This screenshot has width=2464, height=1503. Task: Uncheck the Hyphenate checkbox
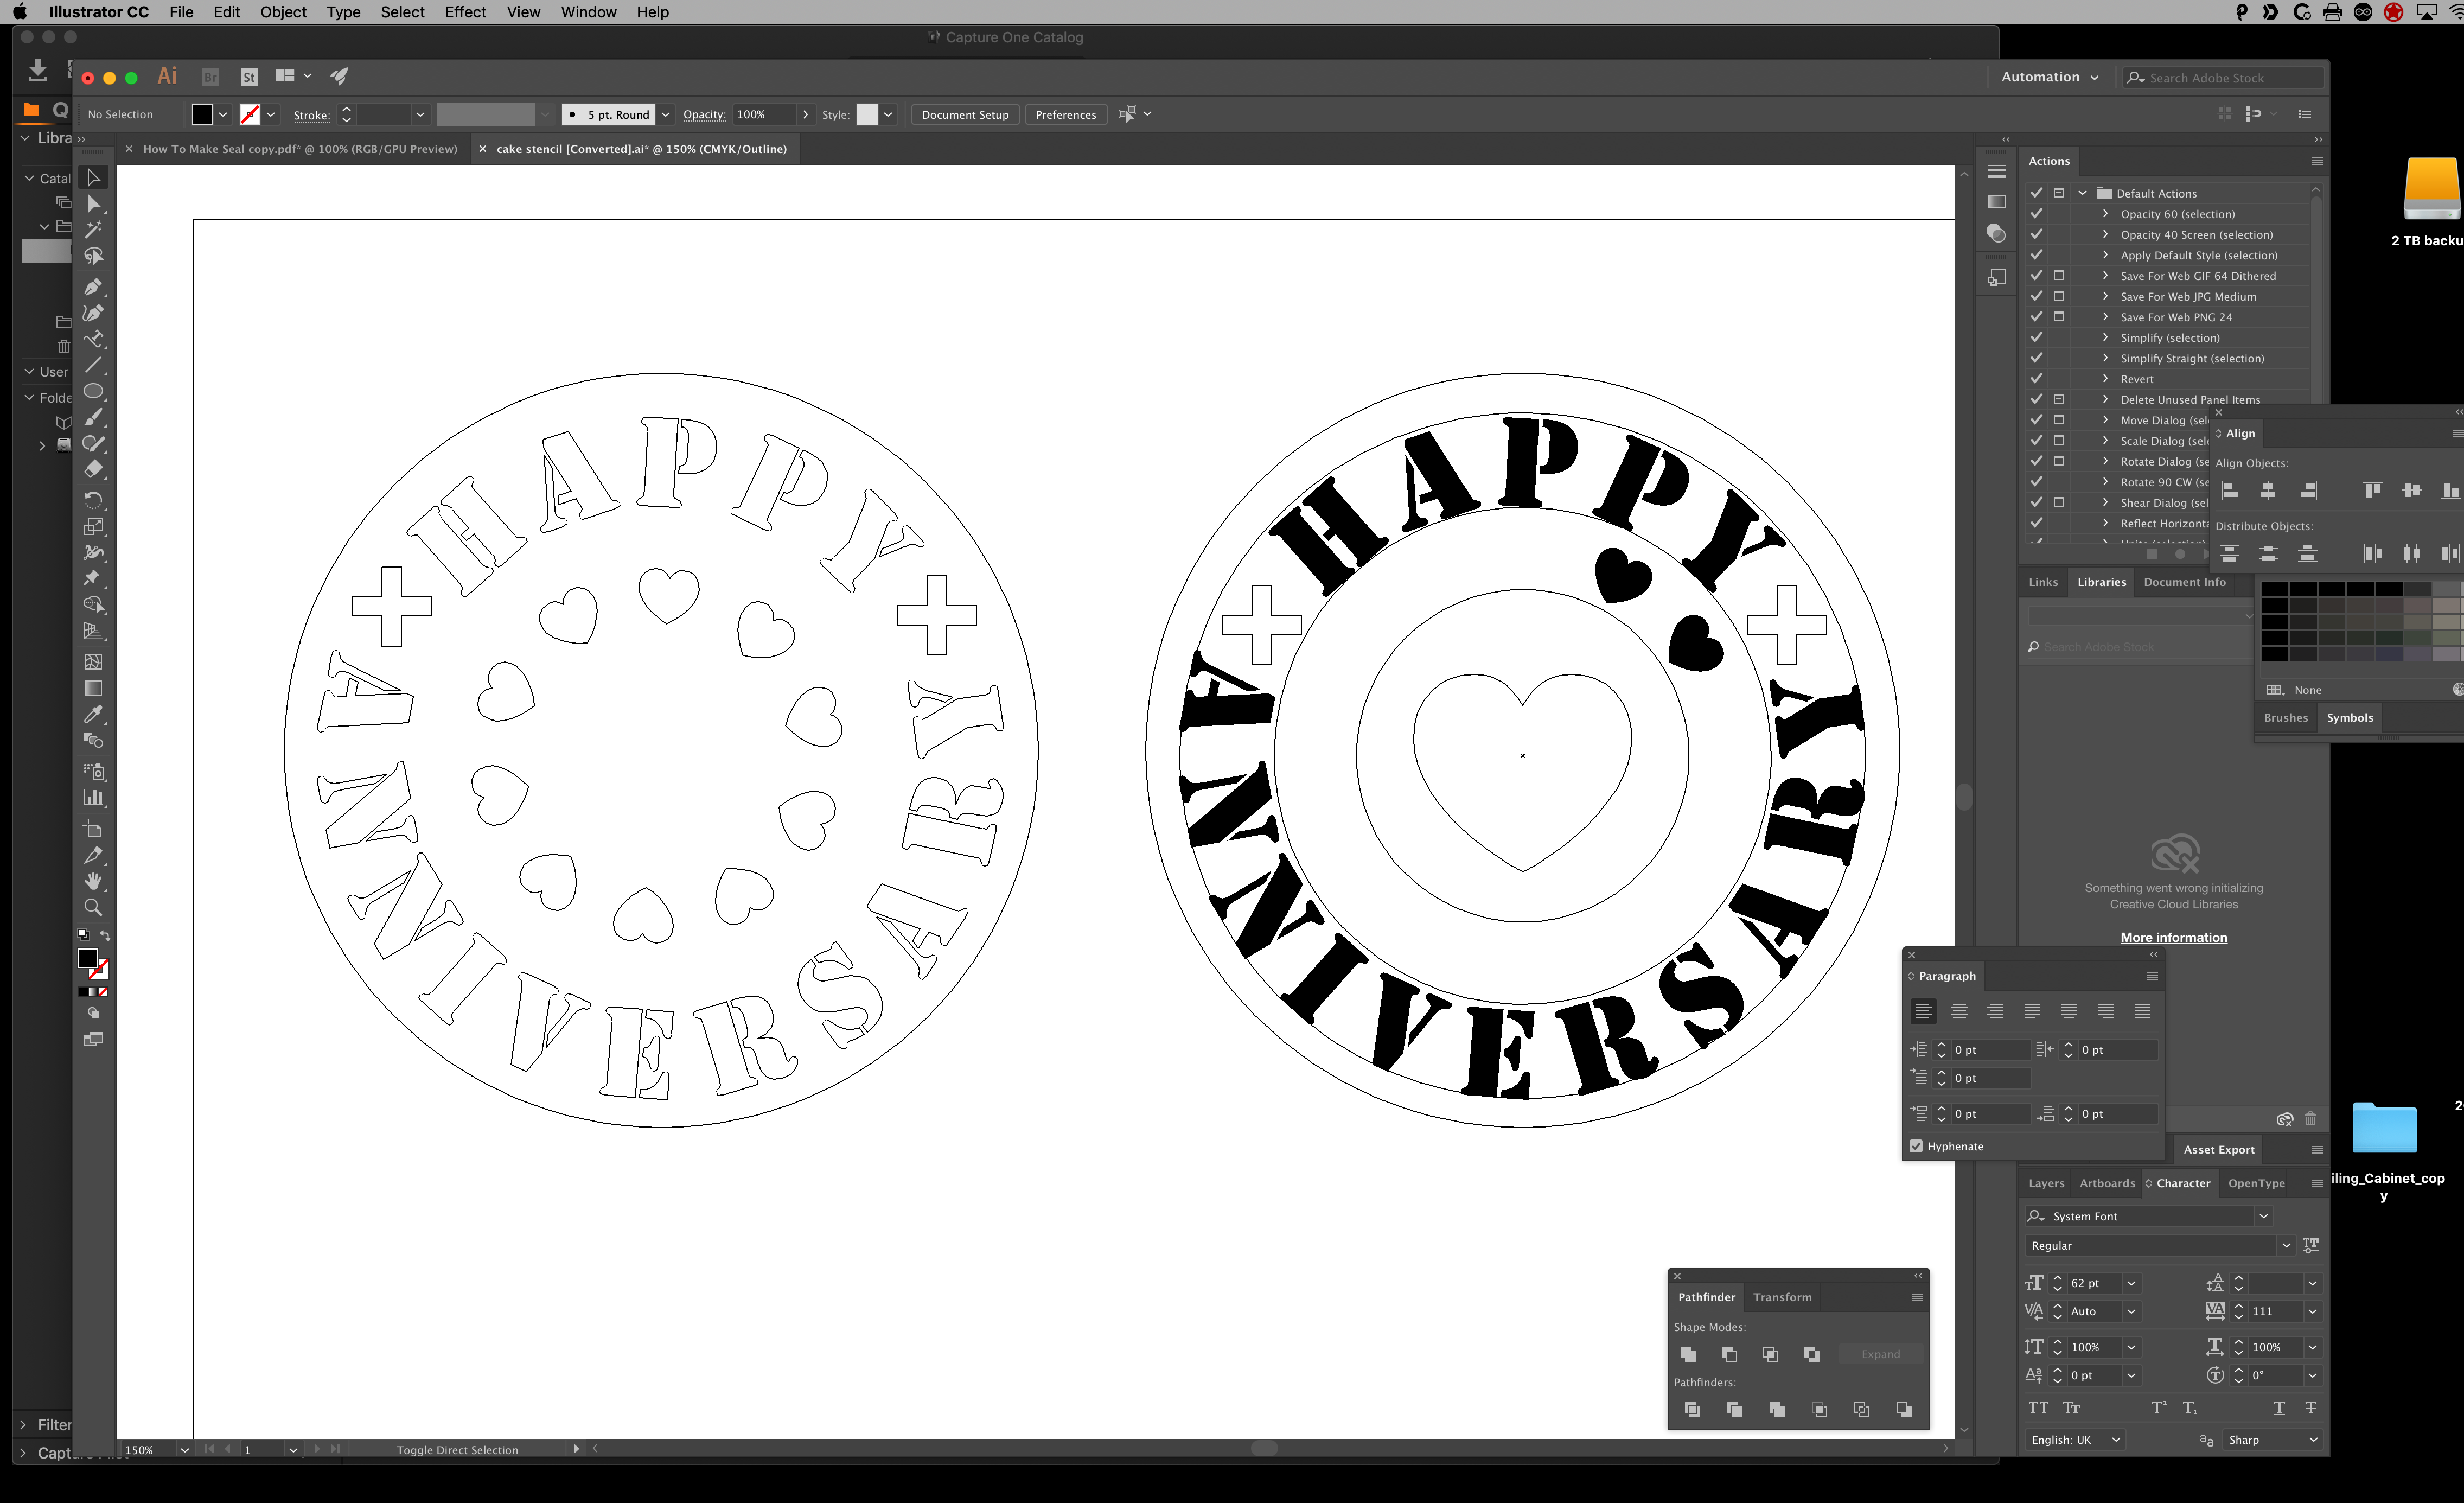coord(1916,1146)
